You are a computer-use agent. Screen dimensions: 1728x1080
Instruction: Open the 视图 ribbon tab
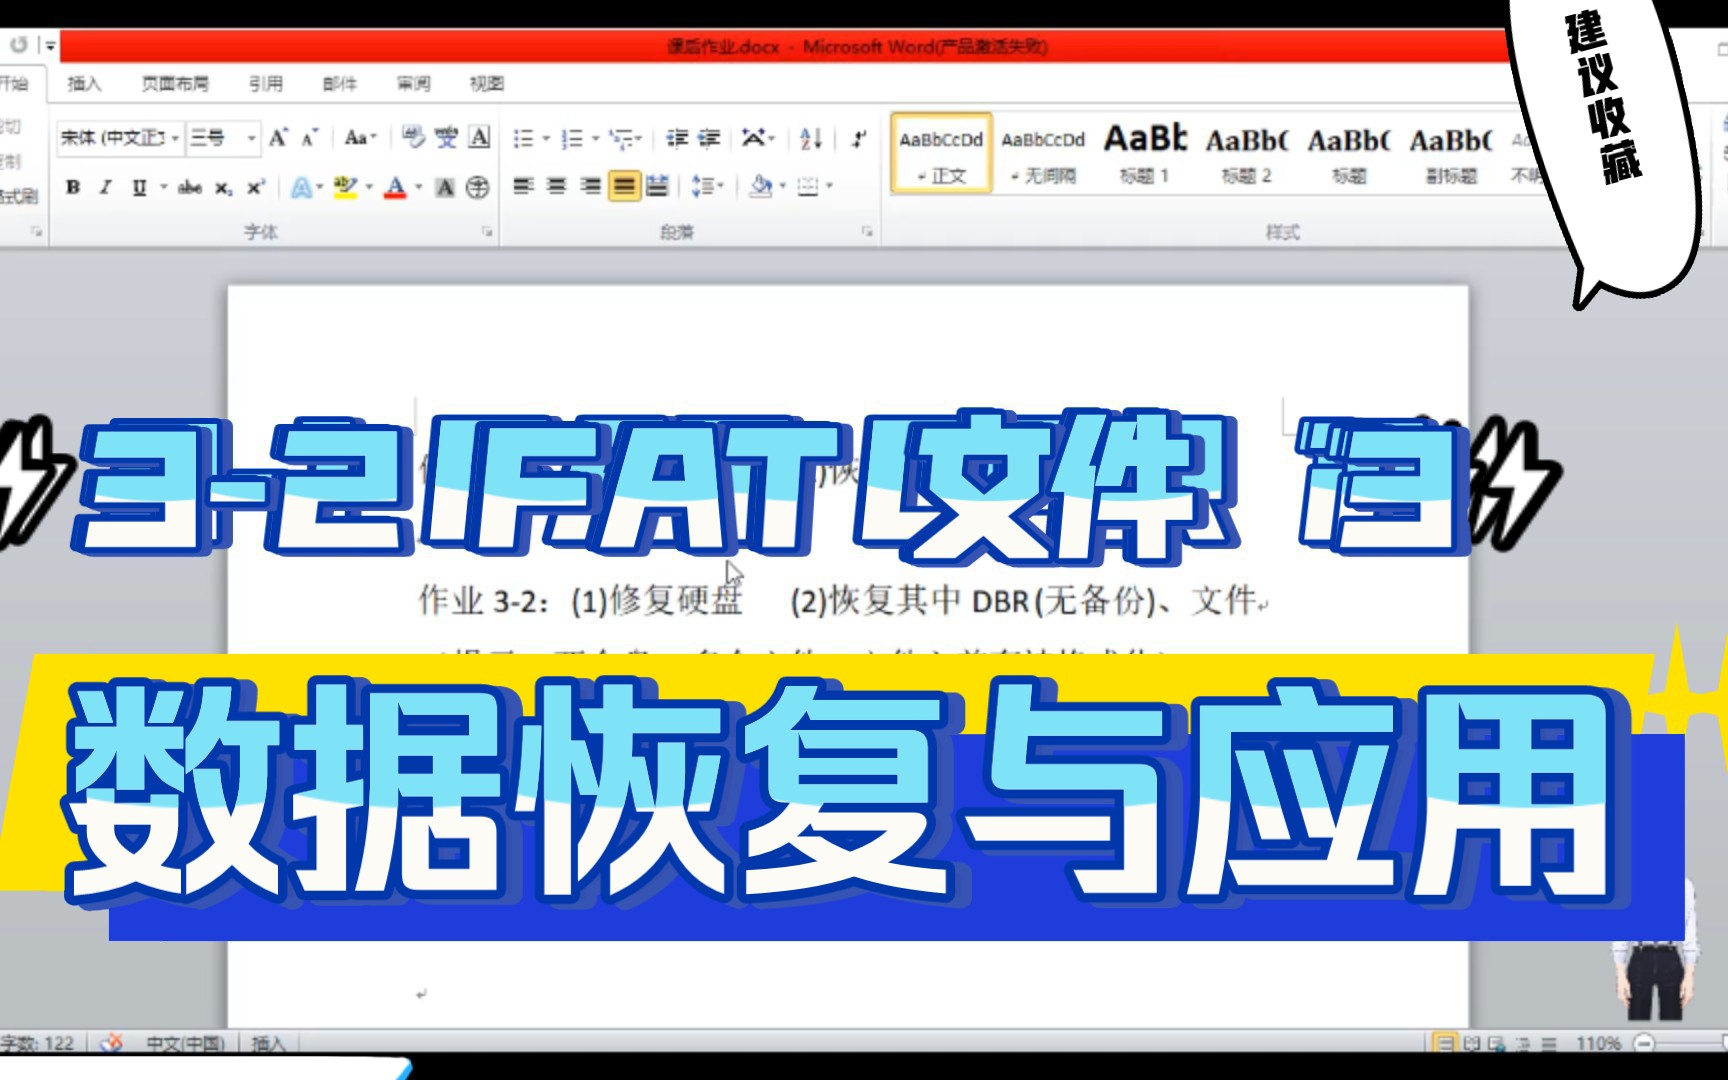coord(487,83)
